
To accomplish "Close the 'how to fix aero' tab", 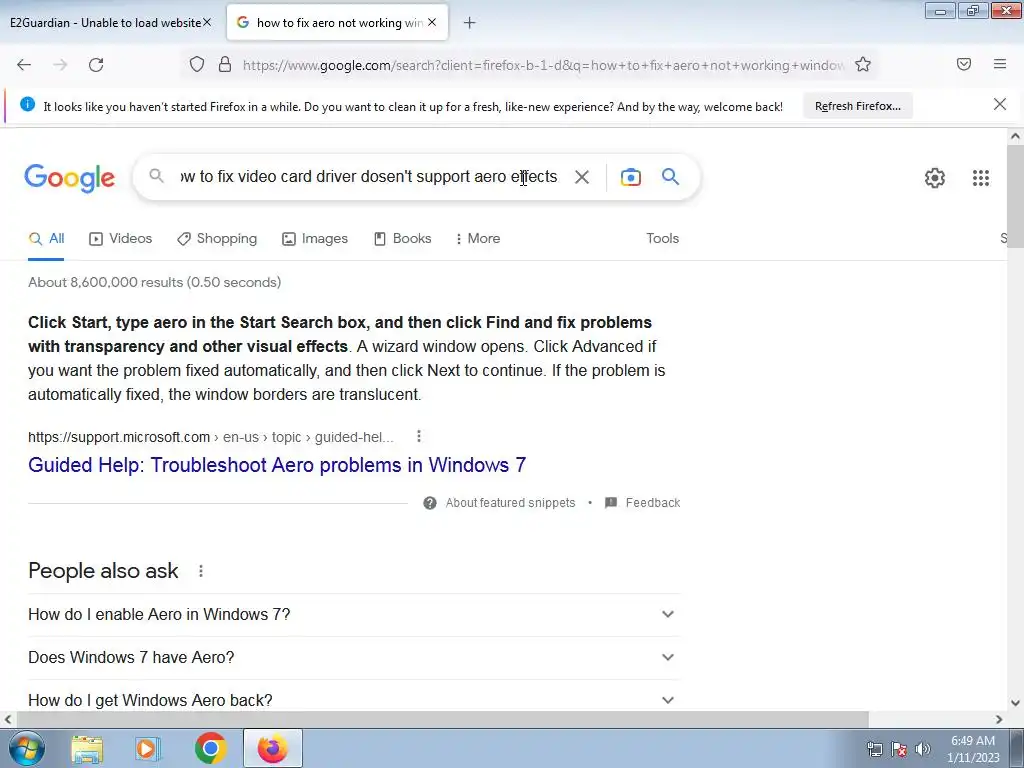I will (x=432, y=22).
